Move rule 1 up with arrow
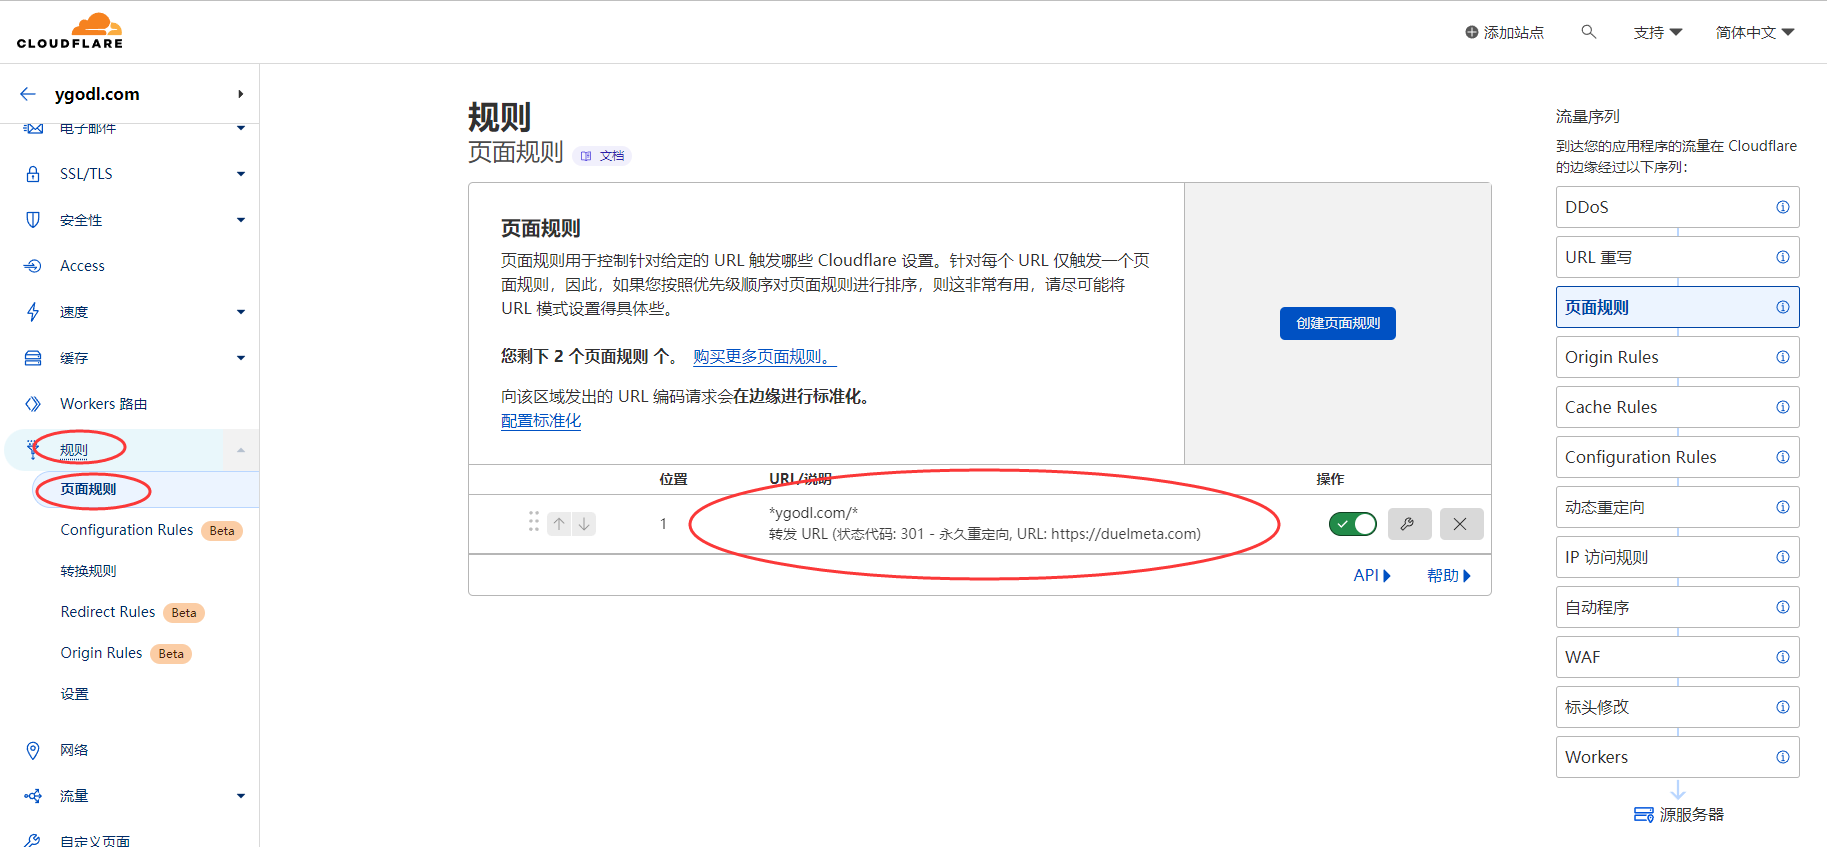This screenshot has width=1827, height=847. point(559,524)
